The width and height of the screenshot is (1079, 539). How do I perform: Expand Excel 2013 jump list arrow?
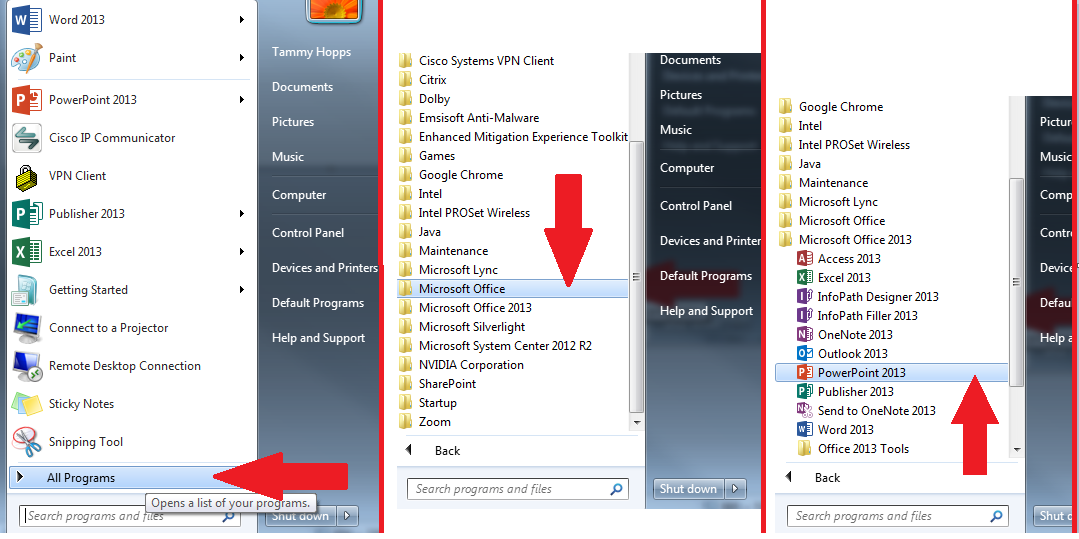pyautogui.click(x=242, y=252)
